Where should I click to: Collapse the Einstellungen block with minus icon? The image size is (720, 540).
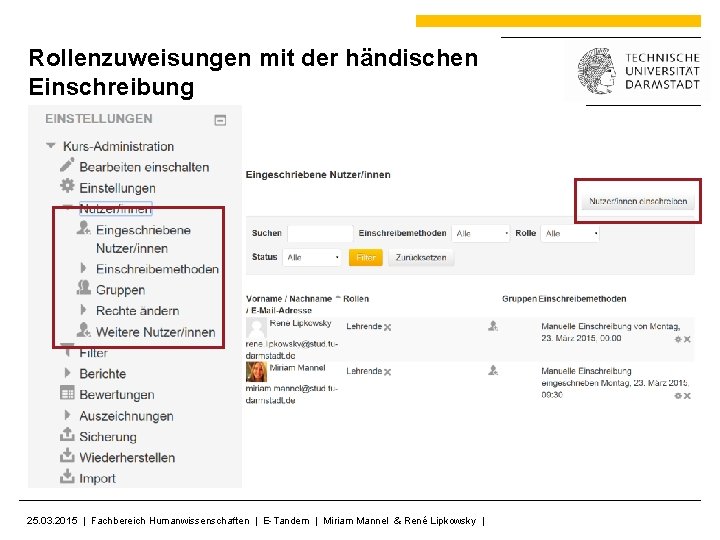(x=220, y=120)
